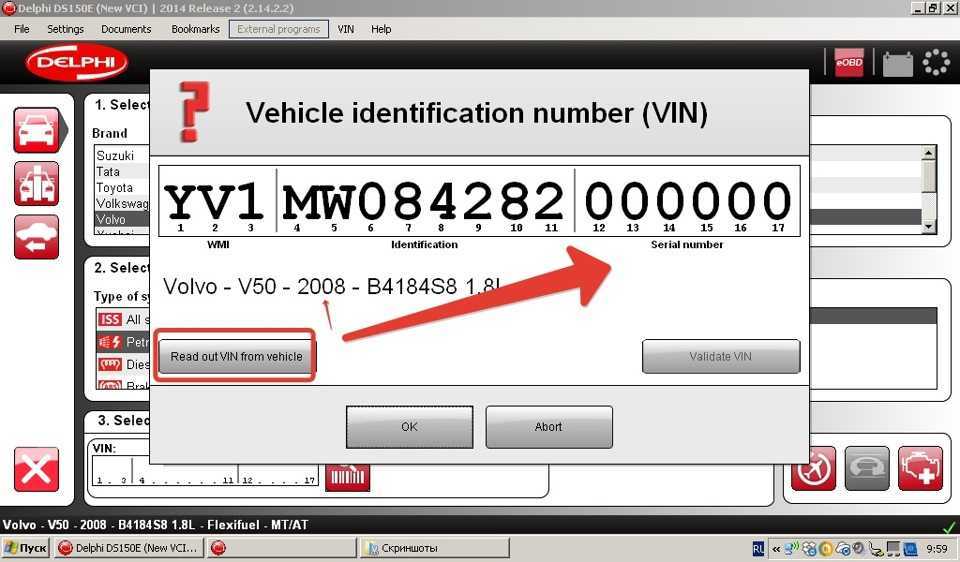960x562 pixels.
Task: Open the Windows Пуск start button
Action: tap(26, 548)
